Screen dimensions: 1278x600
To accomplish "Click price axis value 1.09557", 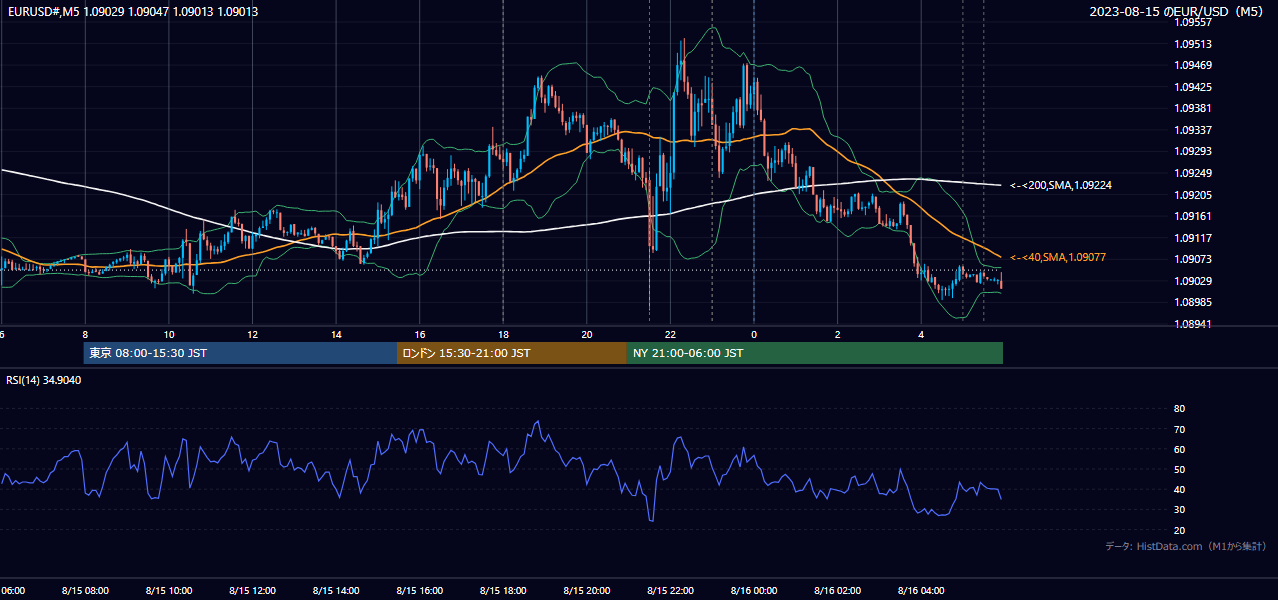I will (1192, 22).
